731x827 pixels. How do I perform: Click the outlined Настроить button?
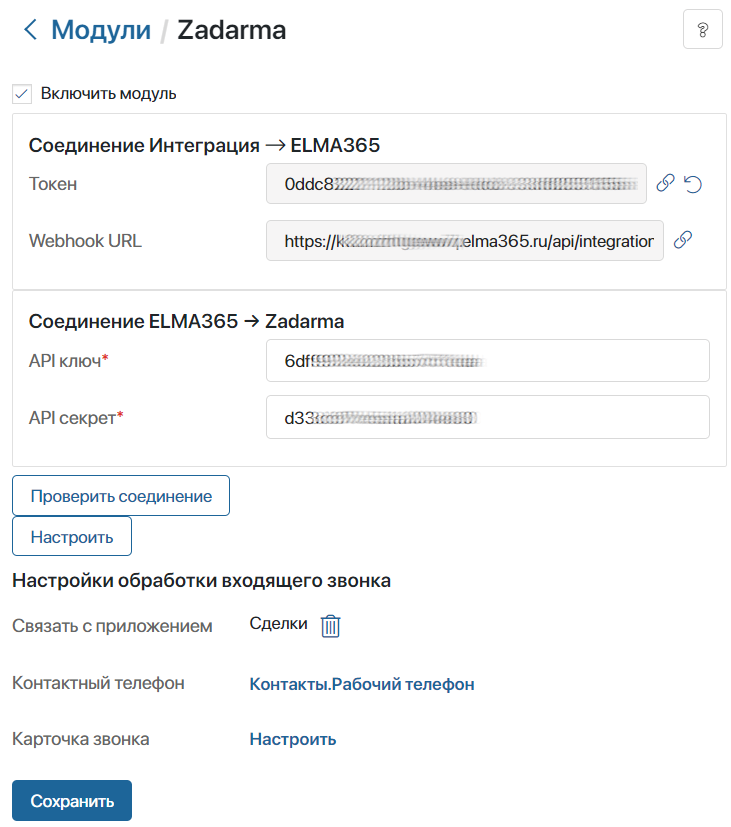[x=72, y=536]
